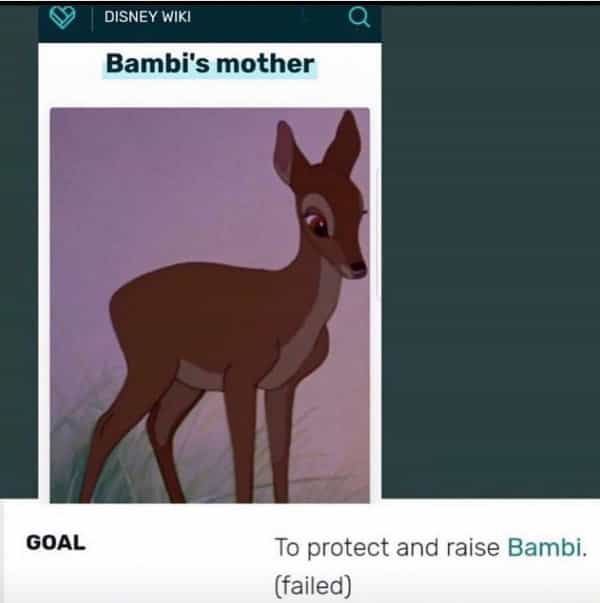Screen dimensions: 600x603
Task: Select the "Bambi's mother" page heading
Action: pos(210,64)
